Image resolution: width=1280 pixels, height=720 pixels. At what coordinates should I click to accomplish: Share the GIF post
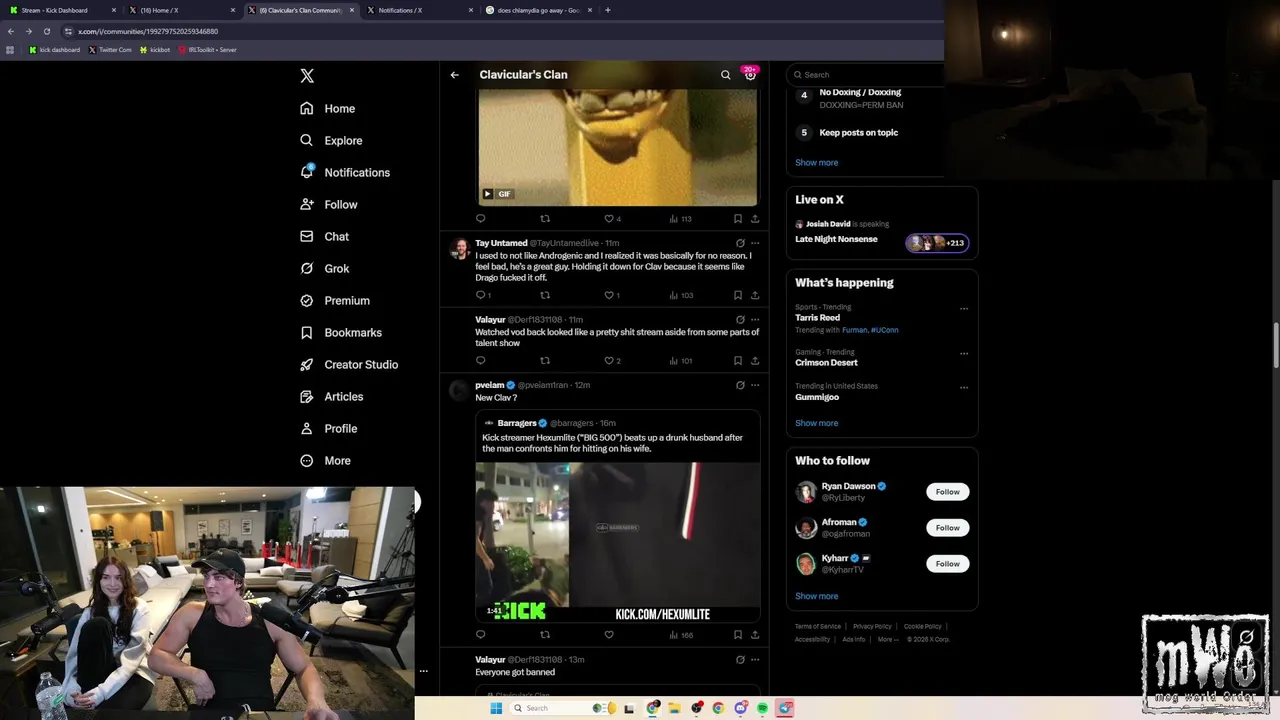(755, 218)
